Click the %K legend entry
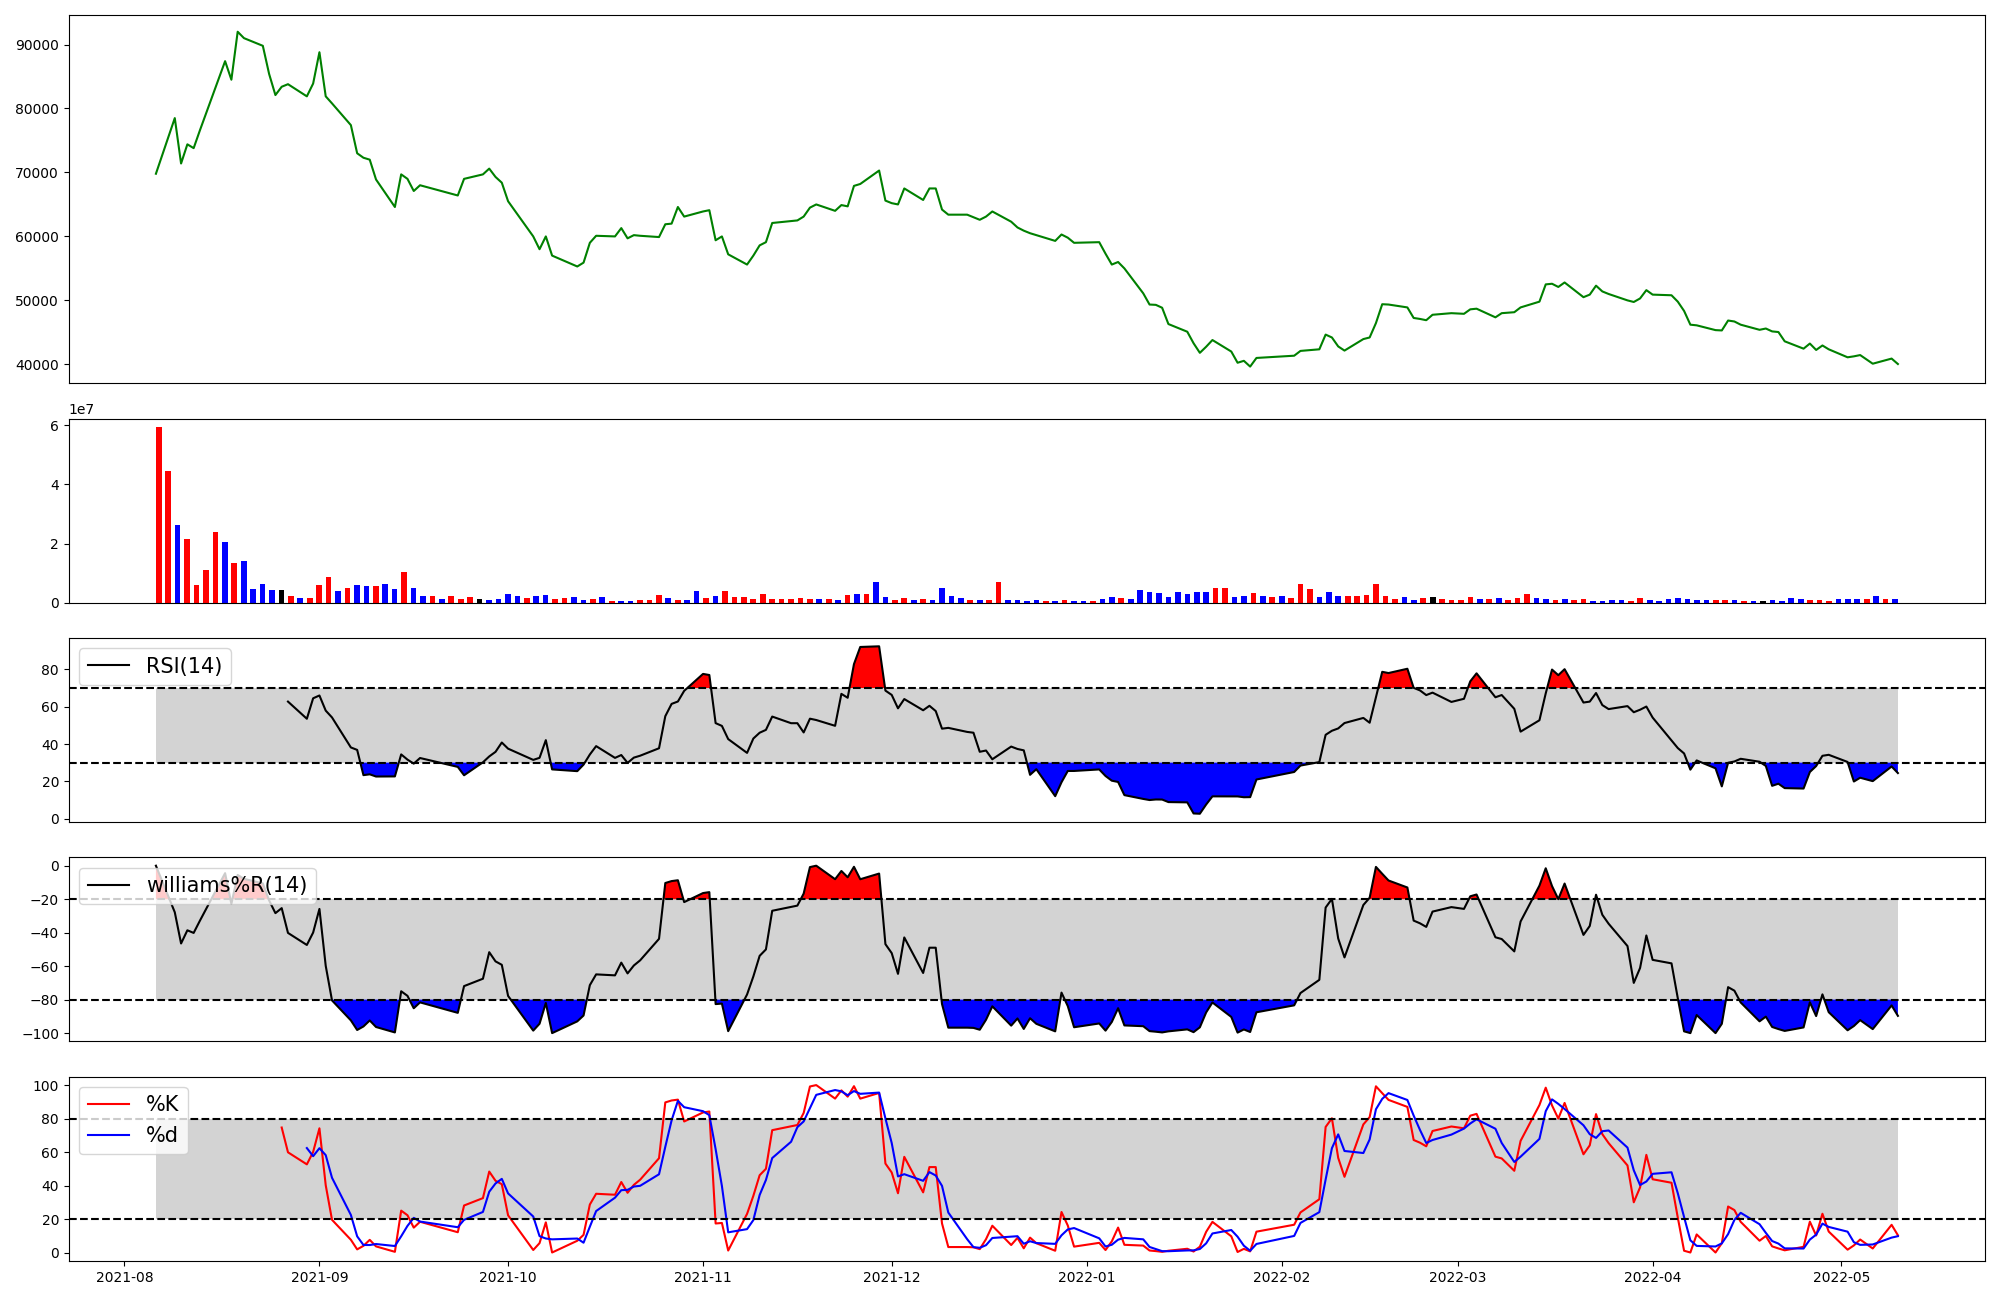The image size is (2000, 1300). (162, 1104)
